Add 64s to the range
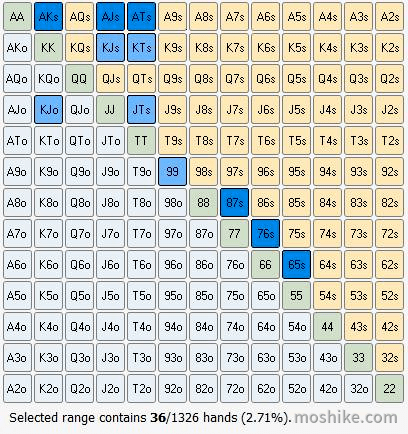 tap(327, 265)
